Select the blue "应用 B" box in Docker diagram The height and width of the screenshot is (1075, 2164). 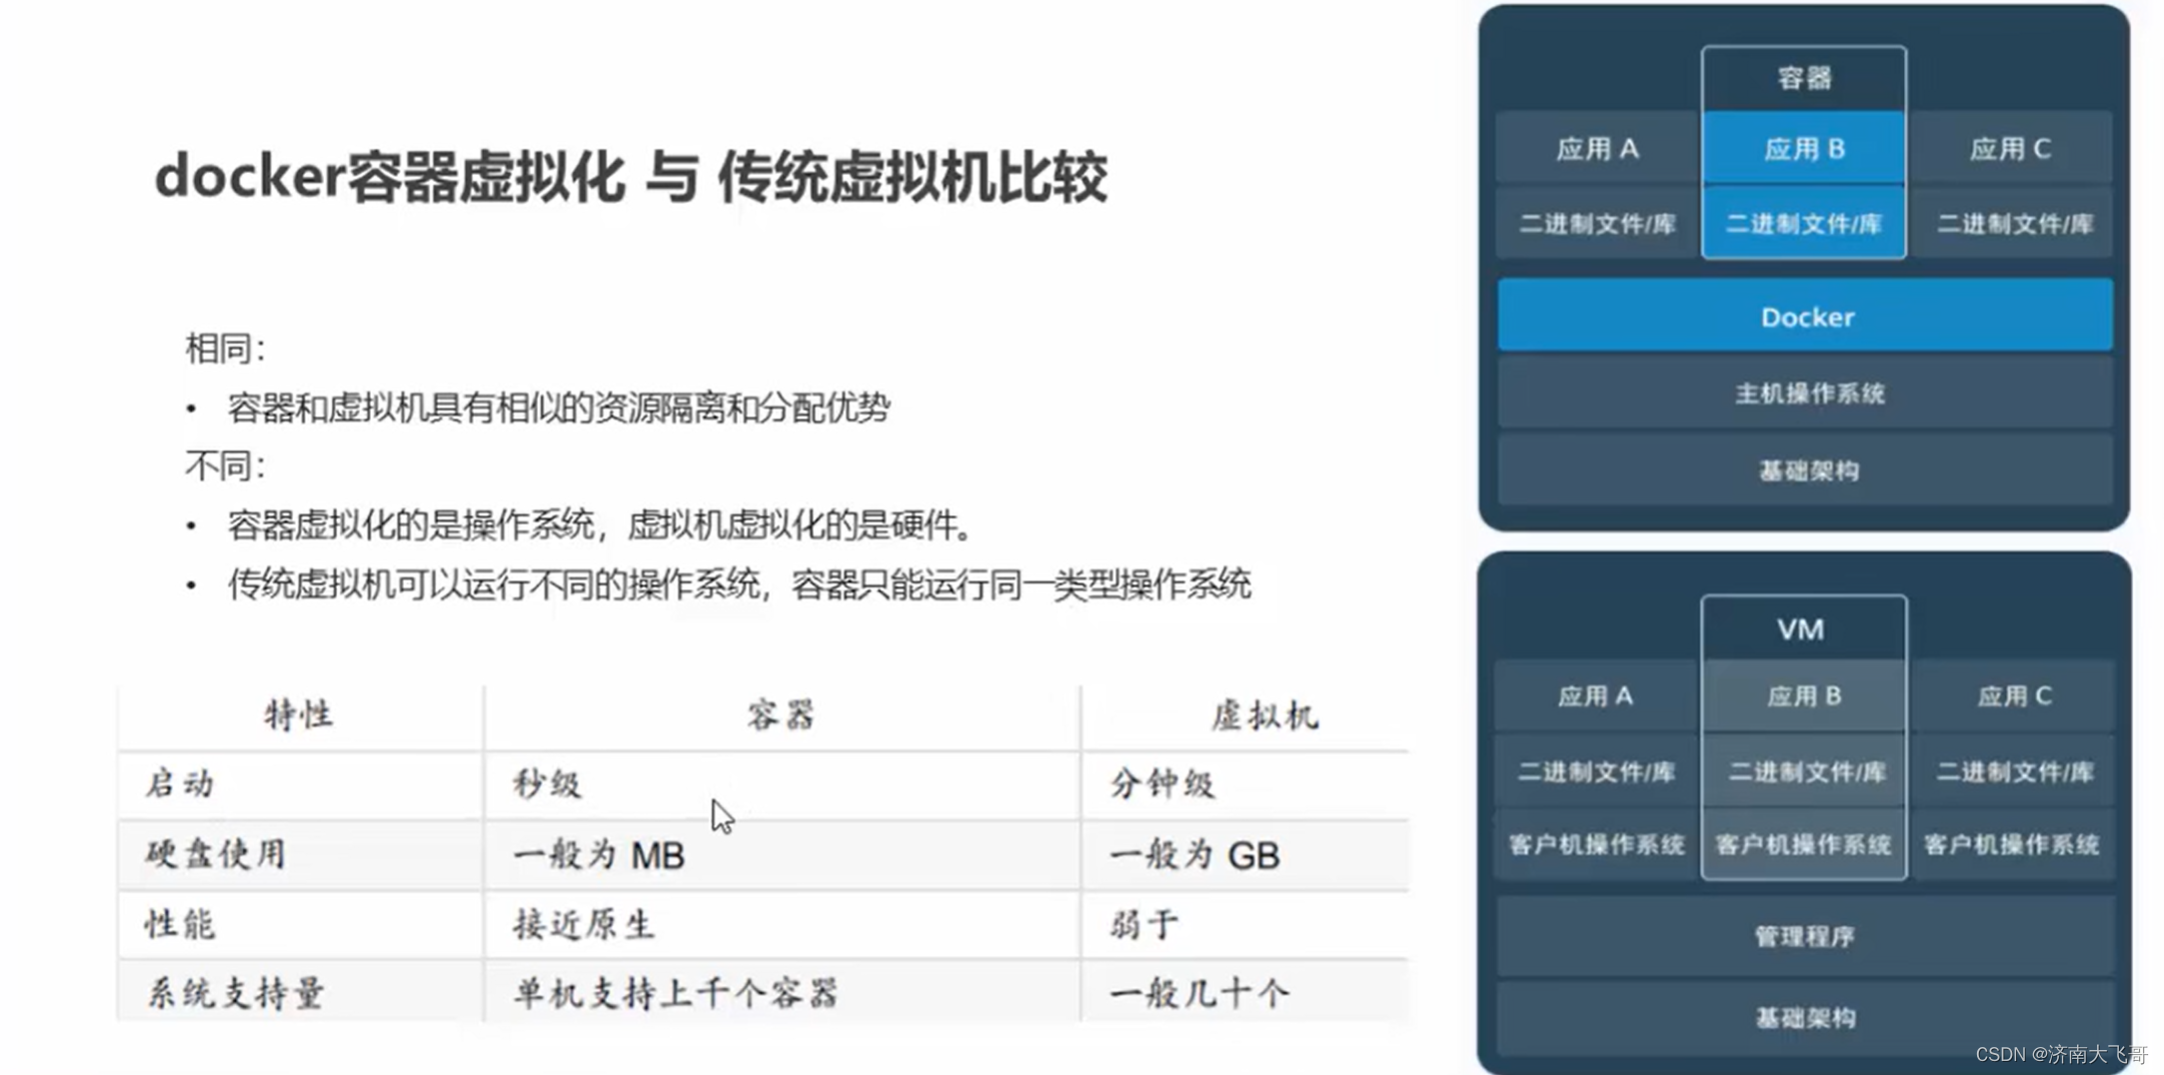click(x=1804, y=149)
